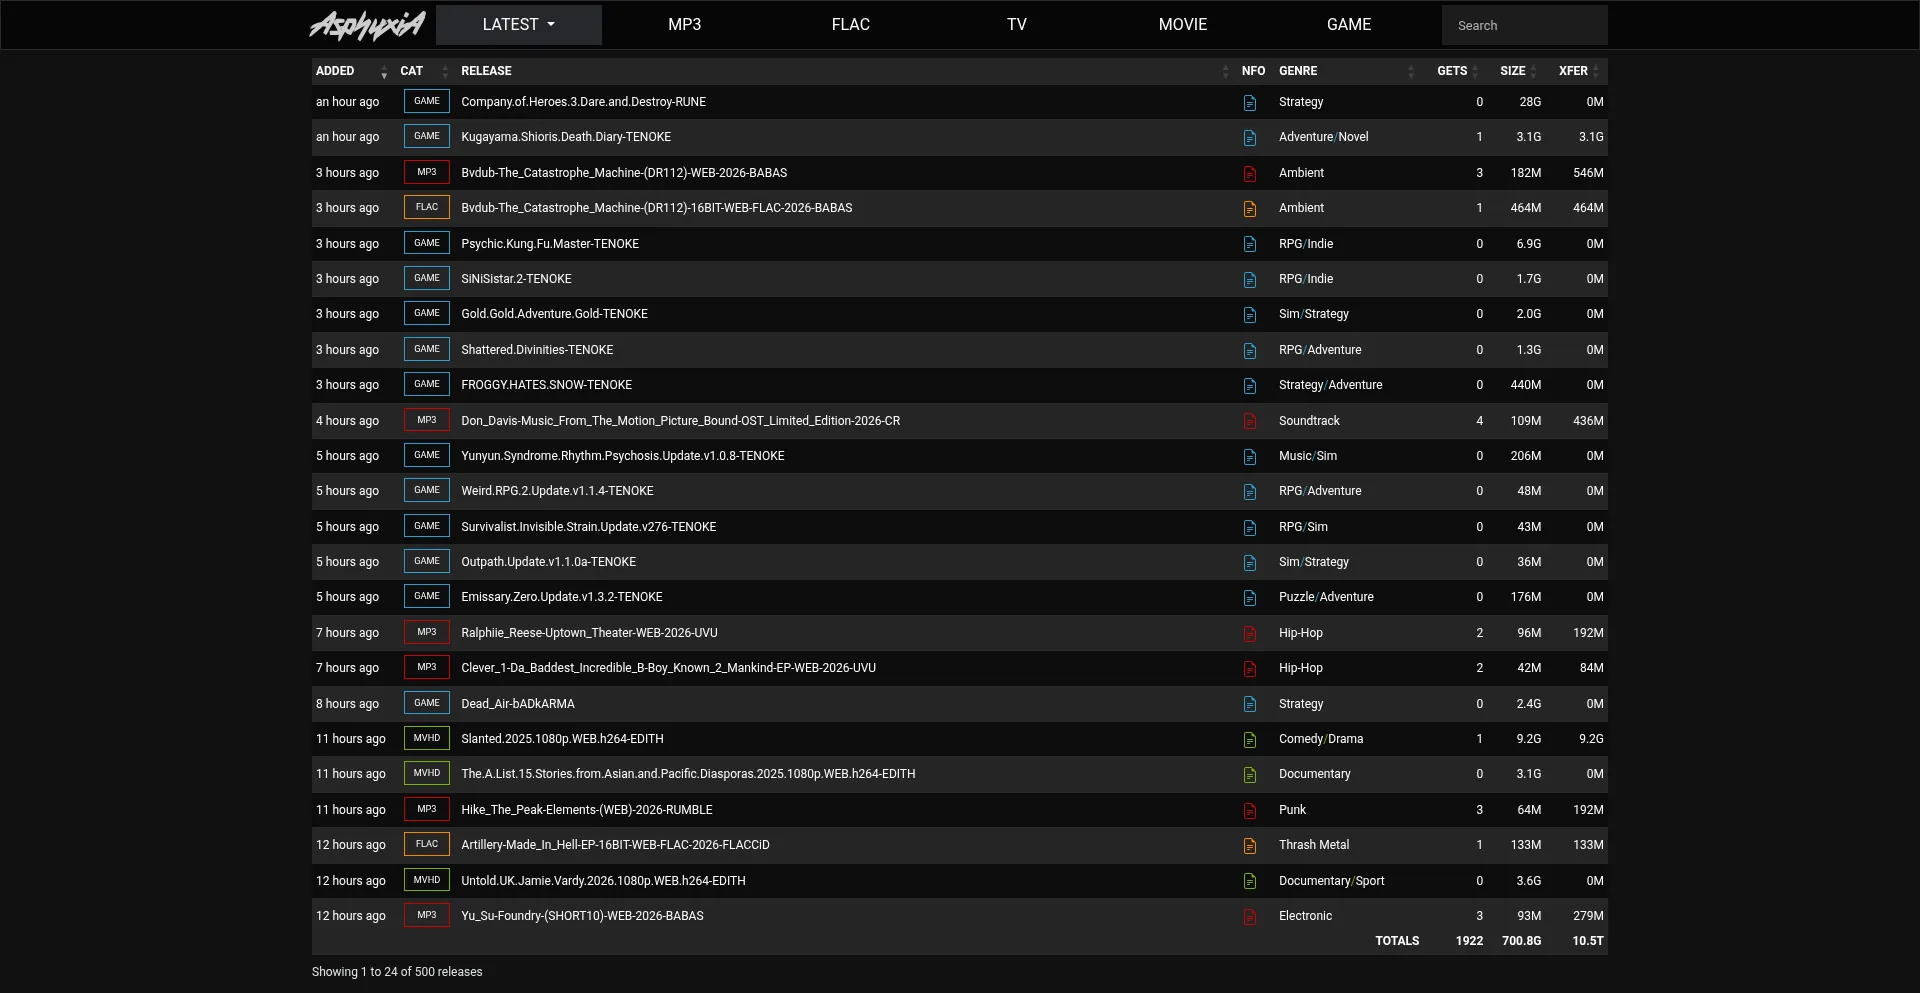Sort table by CAT column
Viewport: 1920px width, 993px height.
(x=425, y=71)
